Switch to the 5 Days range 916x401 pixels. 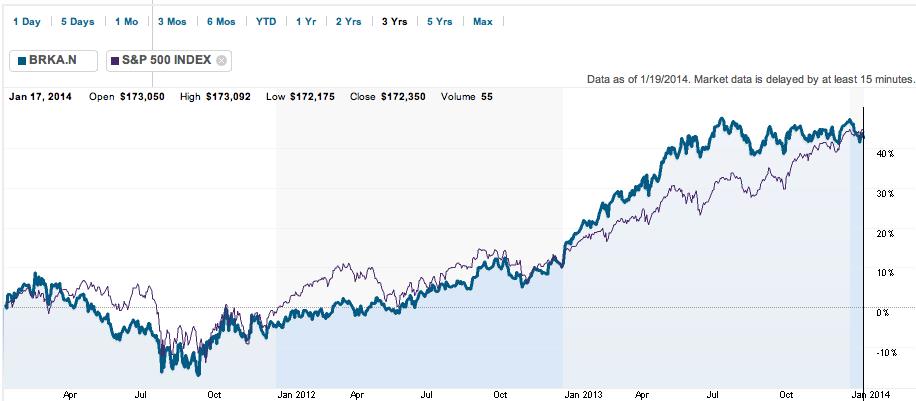77,21
